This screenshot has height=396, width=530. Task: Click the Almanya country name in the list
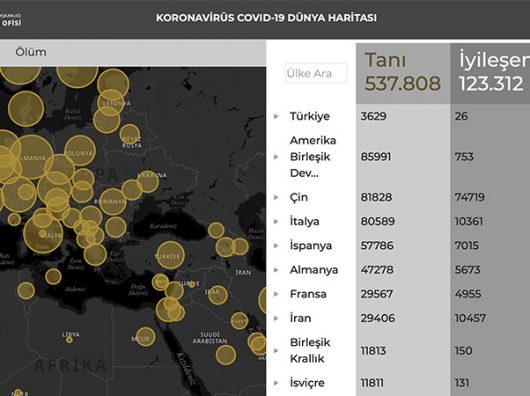(x=314, y=270)
